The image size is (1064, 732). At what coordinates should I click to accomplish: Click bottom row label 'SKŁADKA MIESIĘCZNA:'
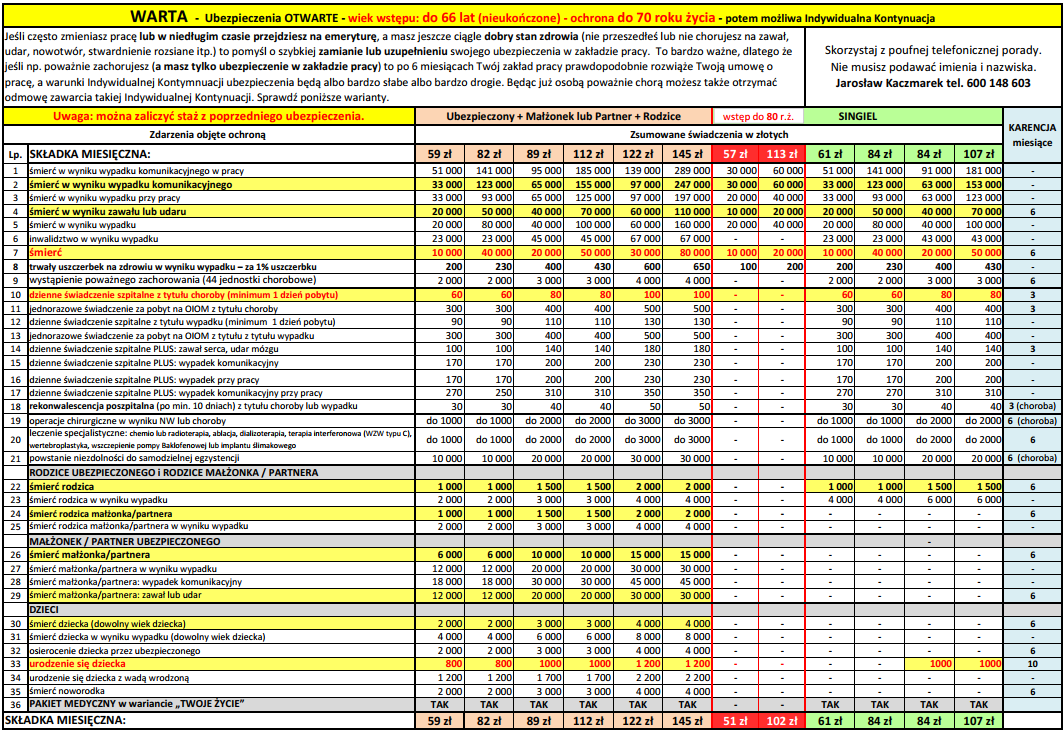coord(65,720)
